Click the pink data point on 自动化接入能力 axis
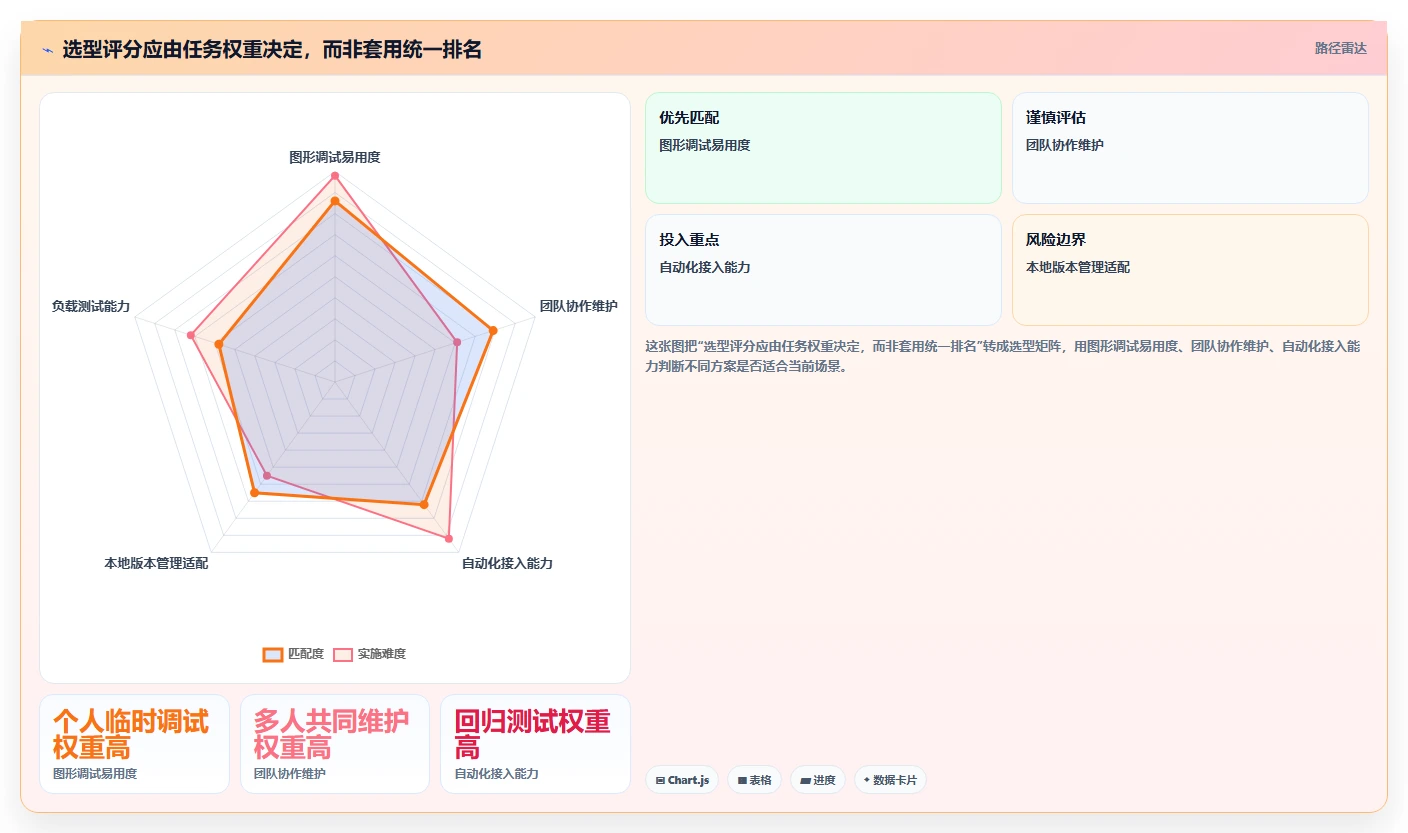Viewport: 1408px width, 833px height. [x=449, y=539]
